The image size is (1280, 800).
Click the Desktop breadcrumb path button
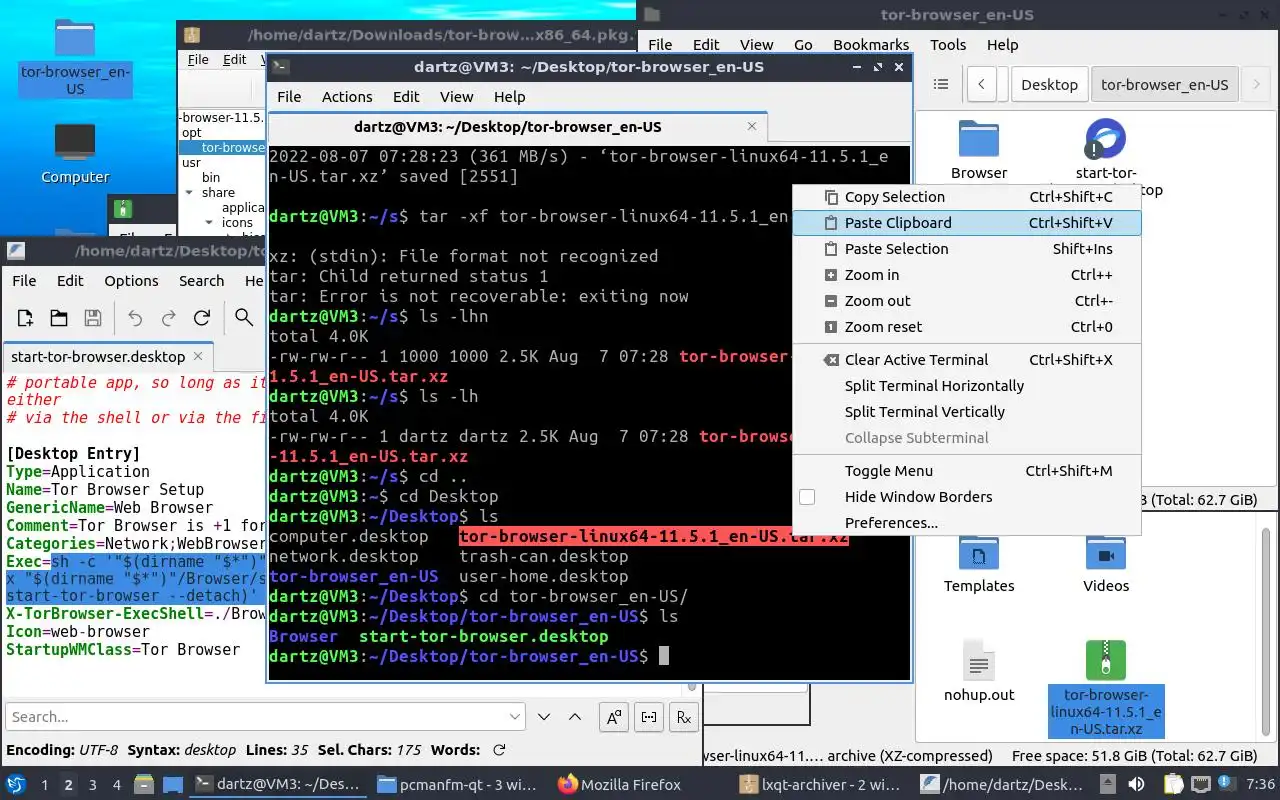click(1049, 85)
